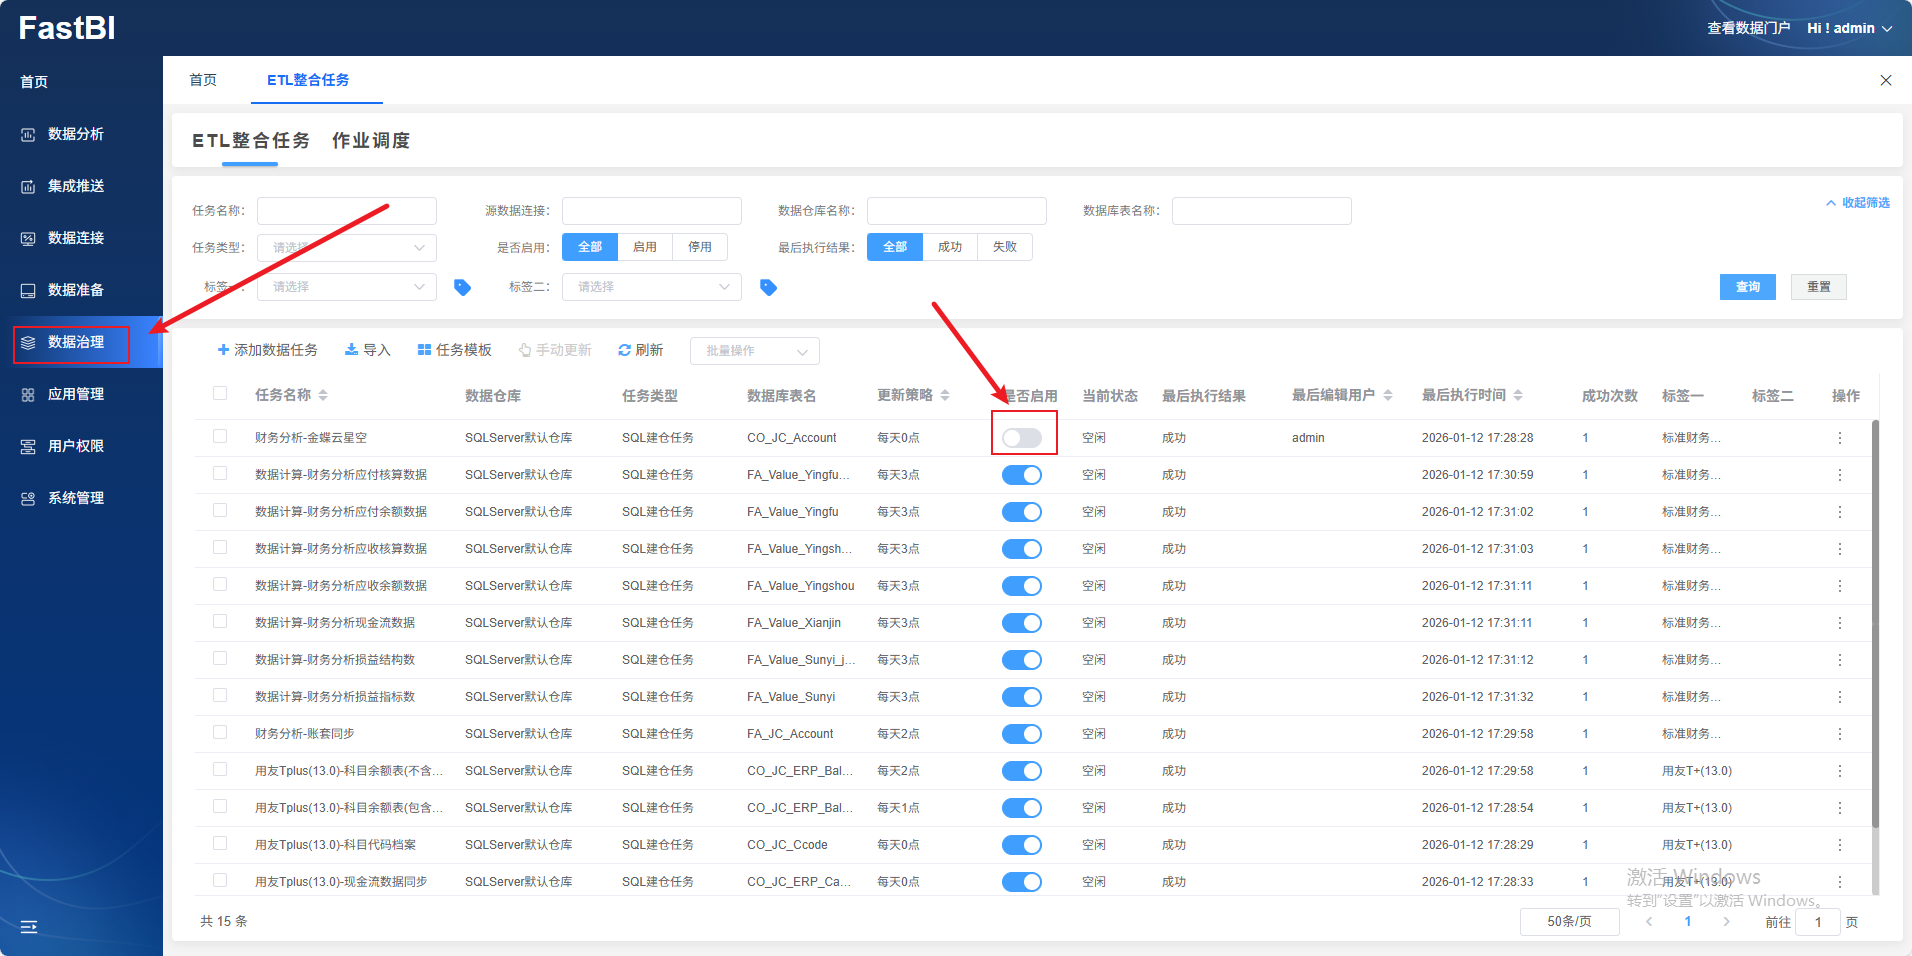This screenshot has height=956, width=1912.
Task: Switch to the 作业调度 tab
Action: [x=371, y=141]
